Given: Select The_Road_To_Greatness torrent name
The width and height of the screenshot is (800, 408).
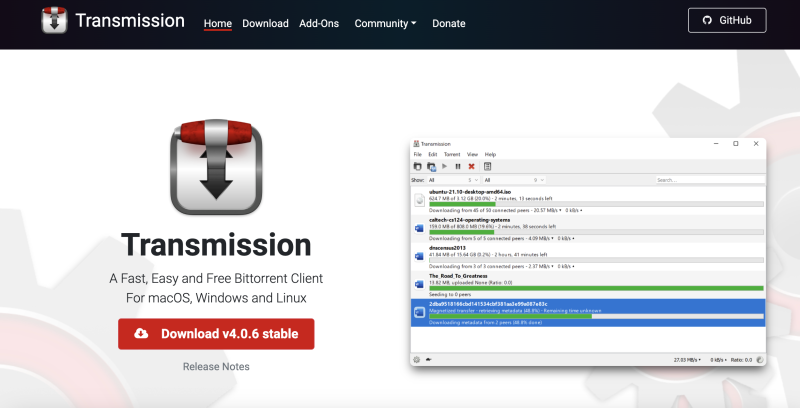Looking at the screenshot, I should 458,276.
